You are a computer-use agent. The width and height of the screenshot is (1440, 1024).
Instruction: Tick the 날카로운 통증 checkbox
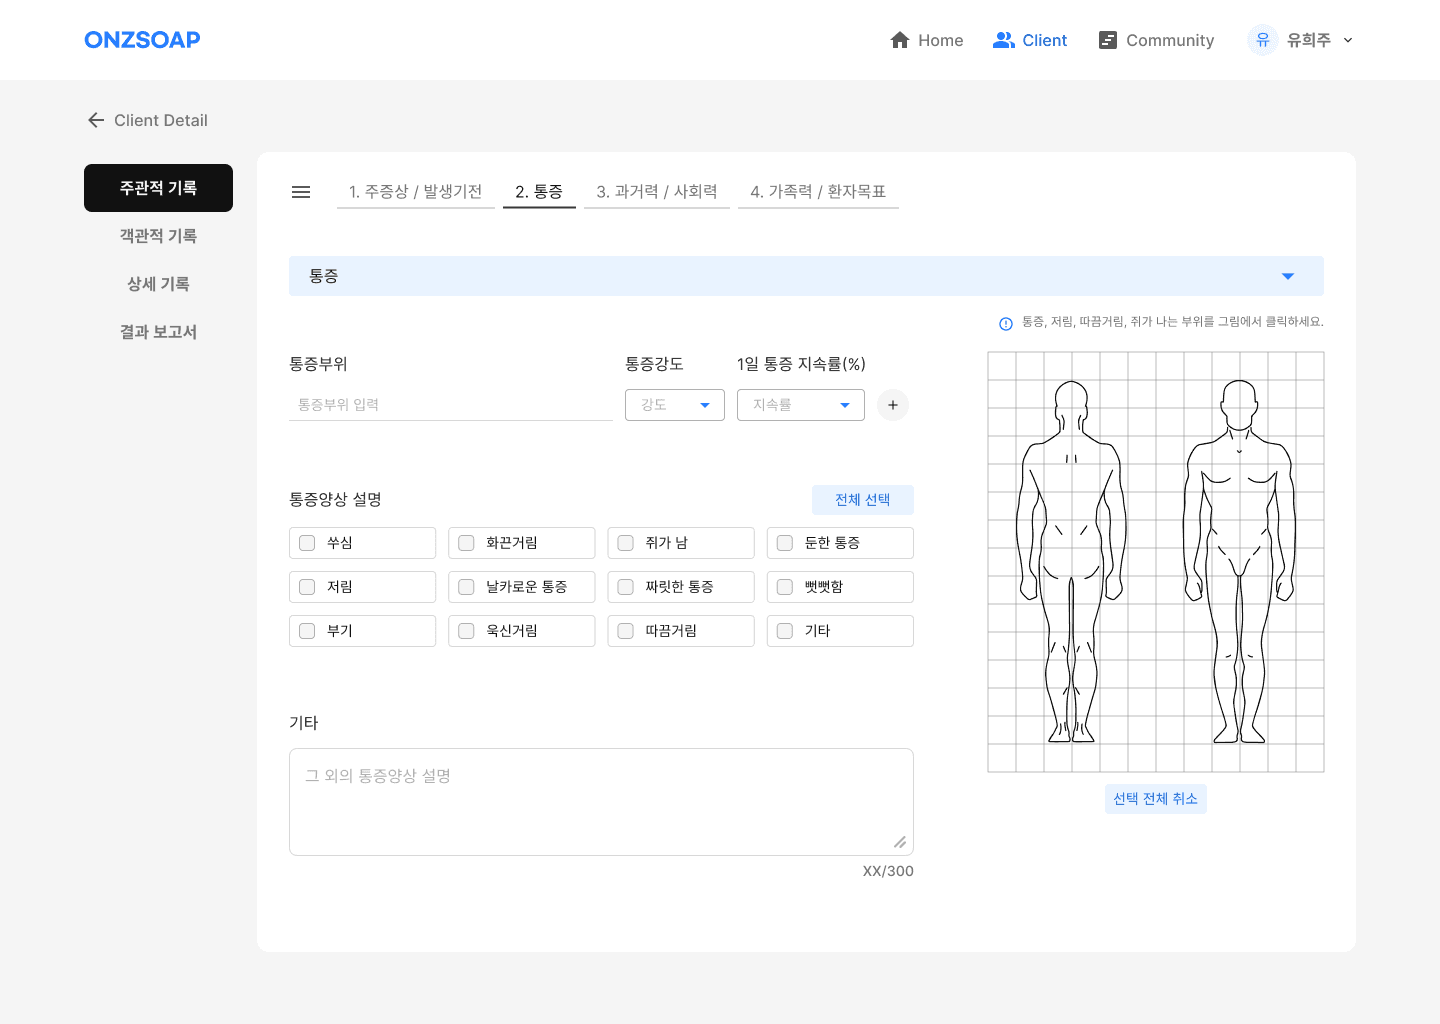click(466, 587)
